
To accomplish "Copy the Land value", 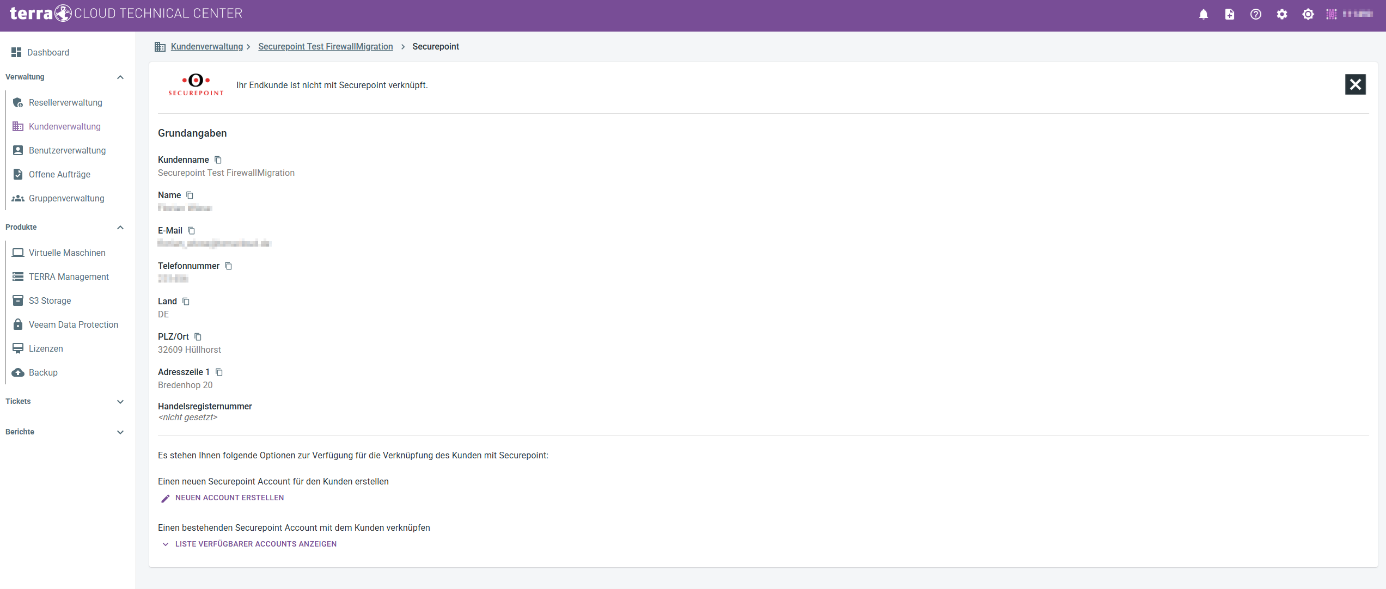I will [x=185, y=301].
